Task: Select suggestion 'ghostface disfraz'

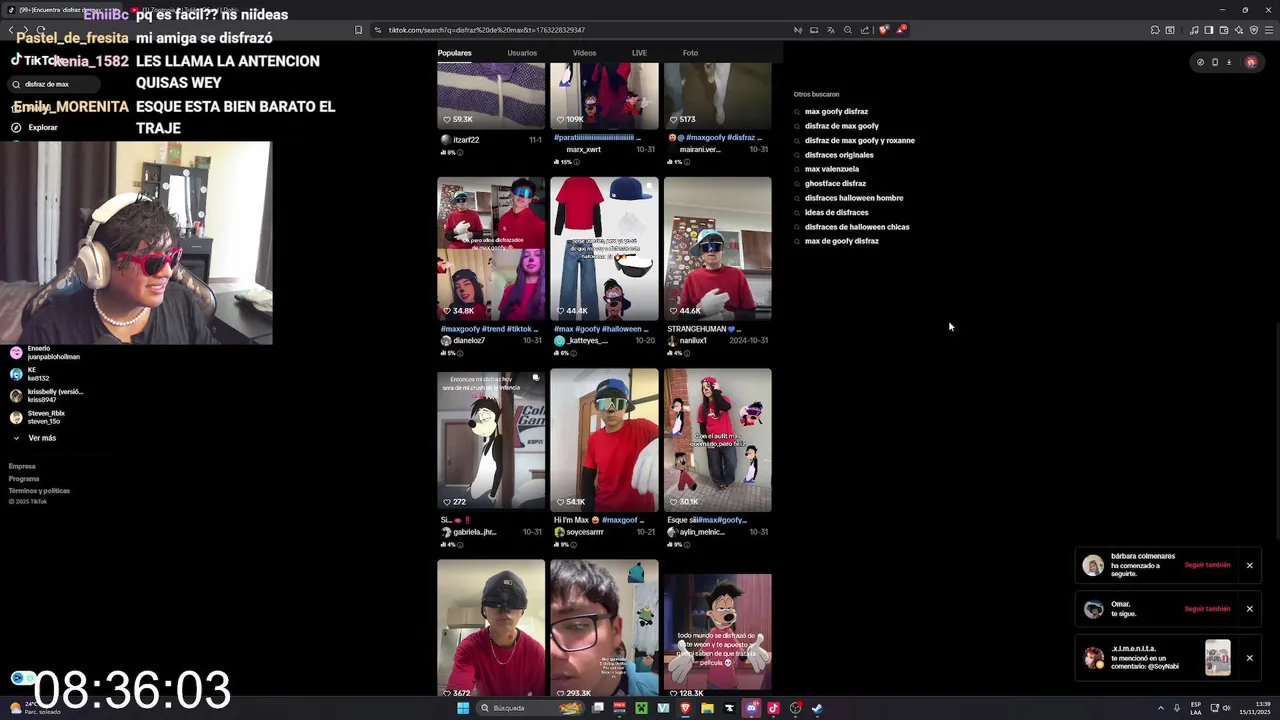Action: point(835,184)
